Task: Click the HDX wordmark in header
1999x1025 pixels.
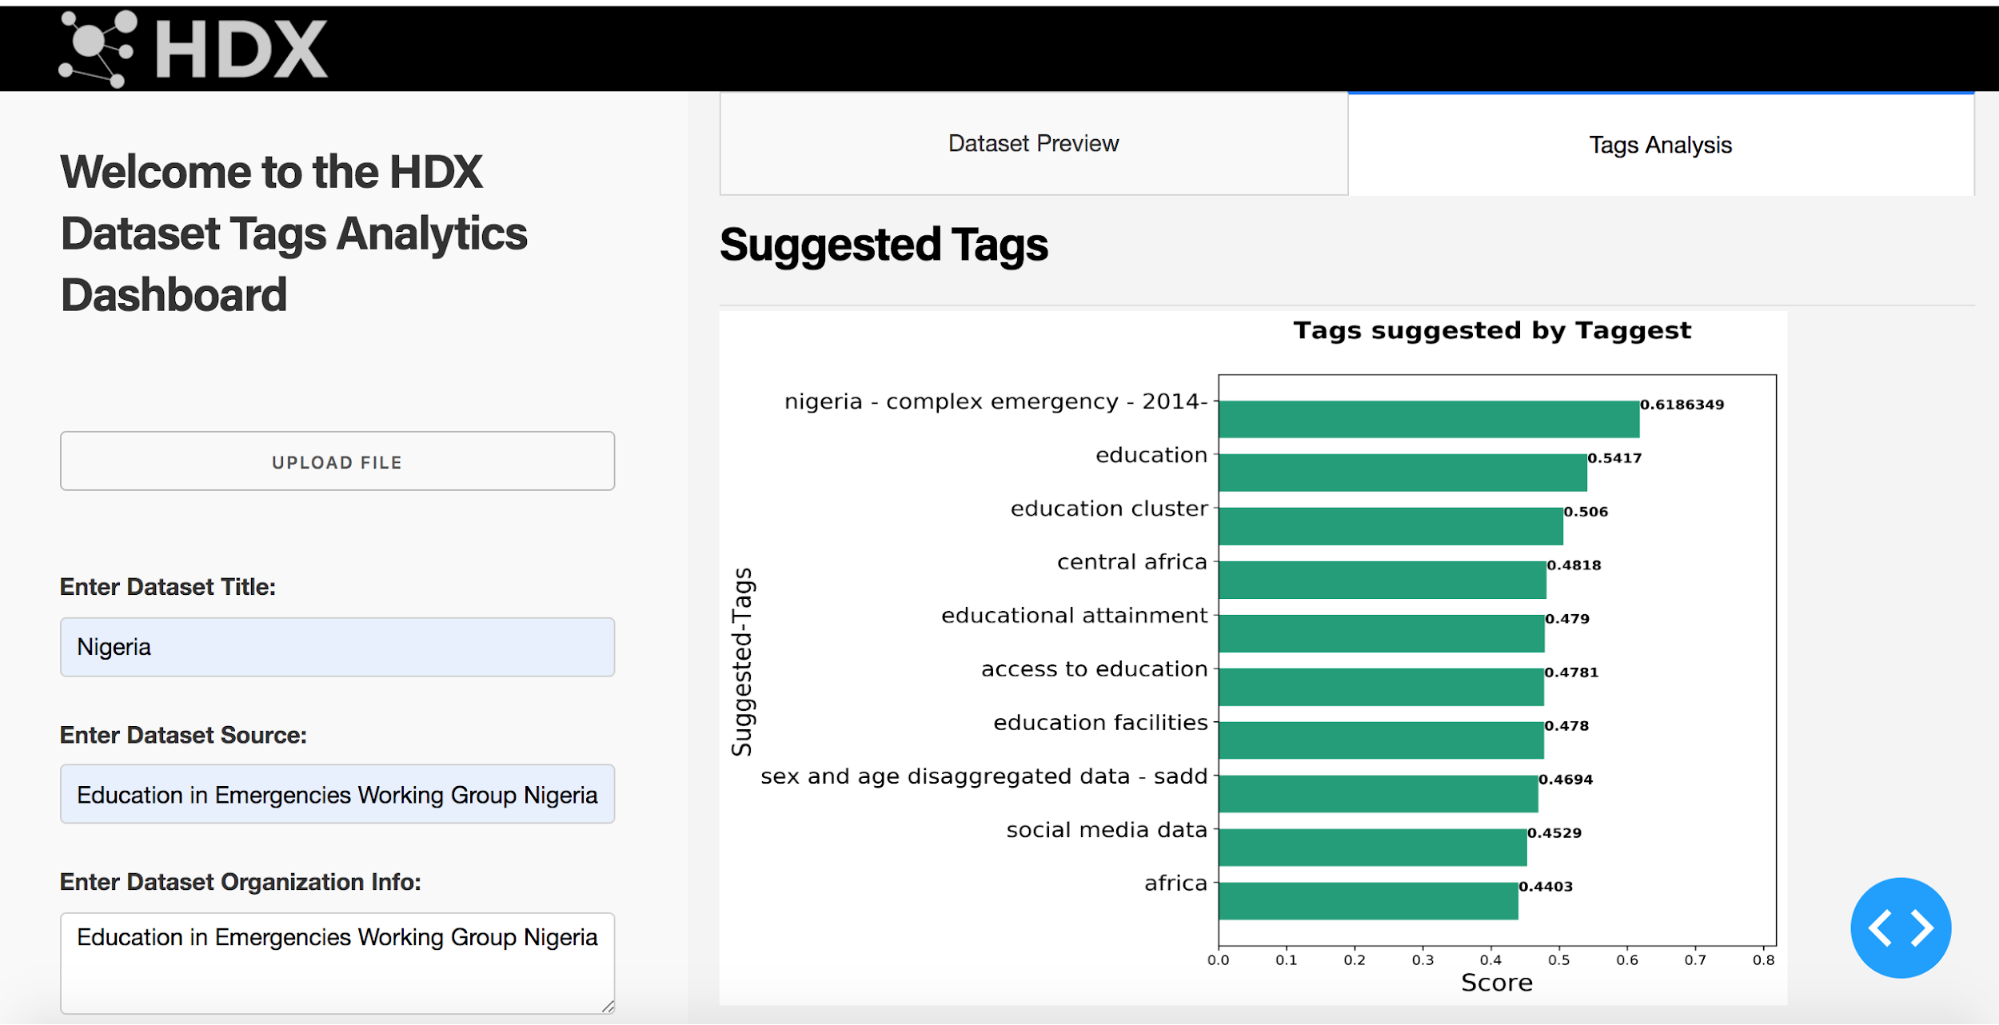Action: coord(242,49)
